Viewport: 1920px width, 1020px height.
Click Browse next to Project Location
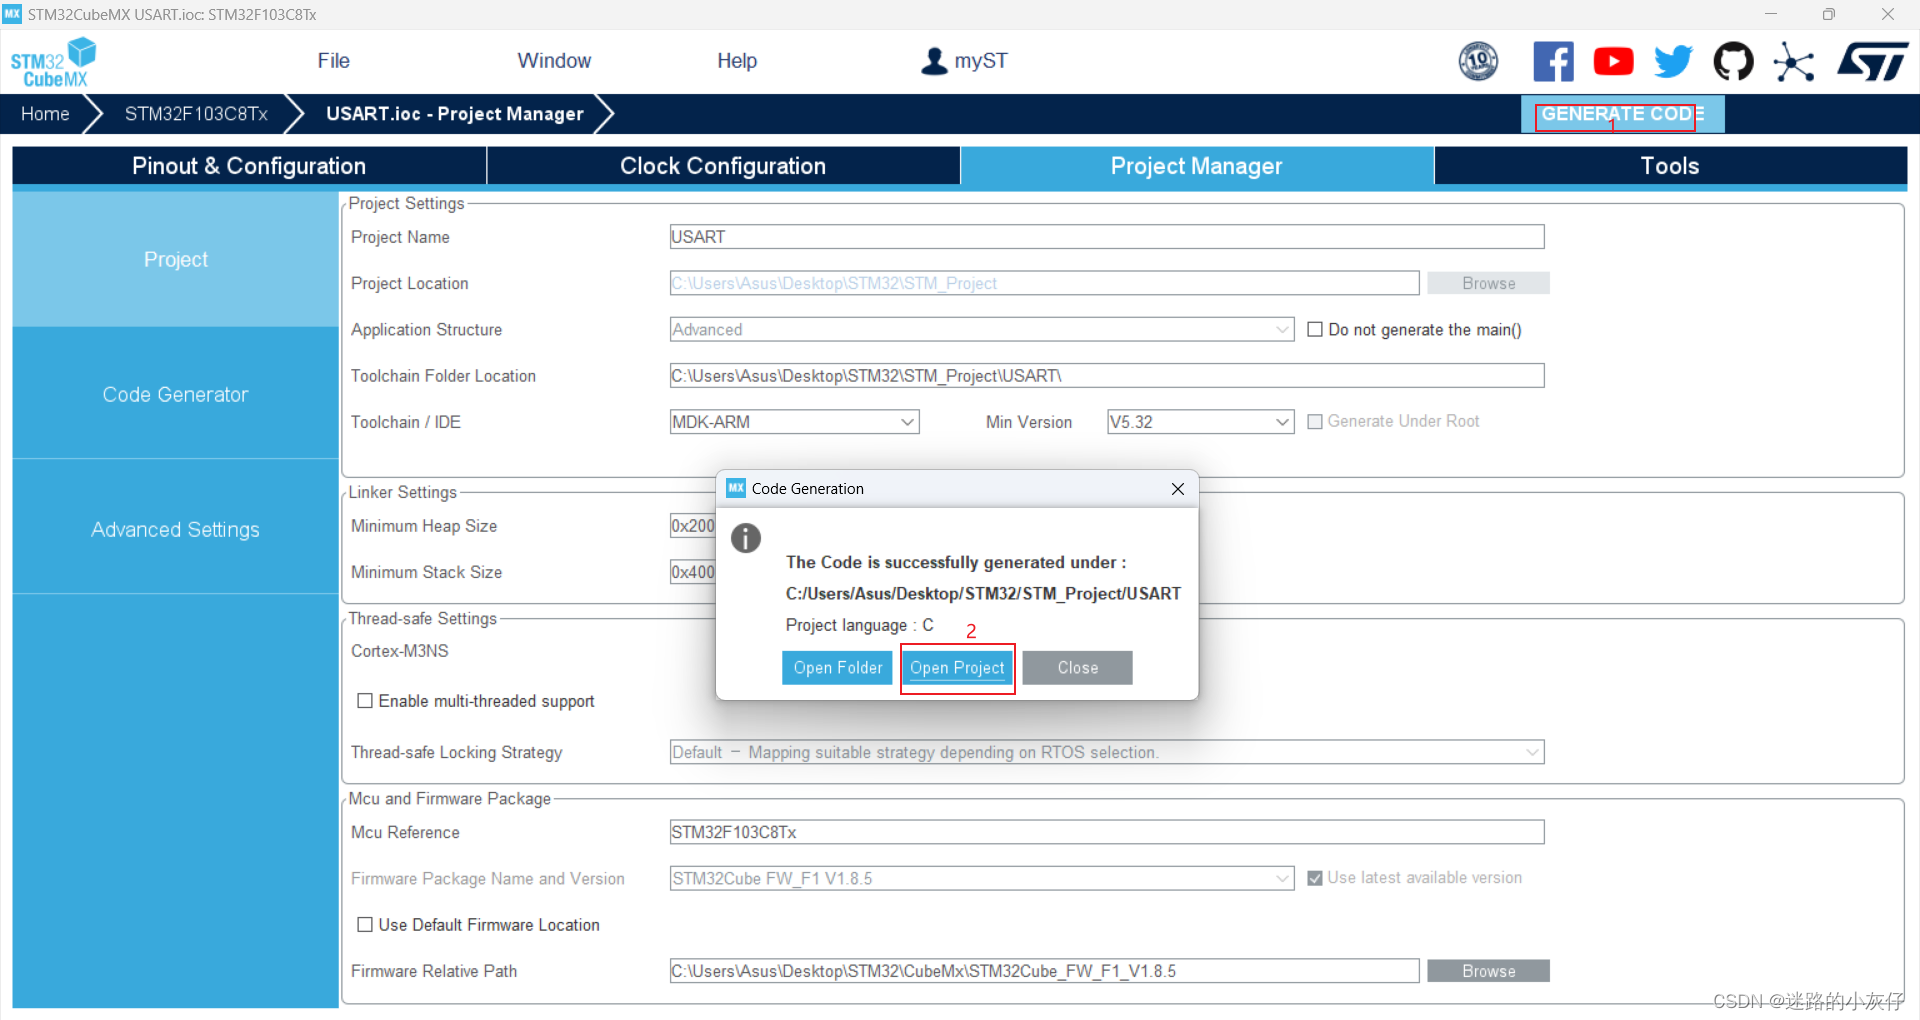1488,283
